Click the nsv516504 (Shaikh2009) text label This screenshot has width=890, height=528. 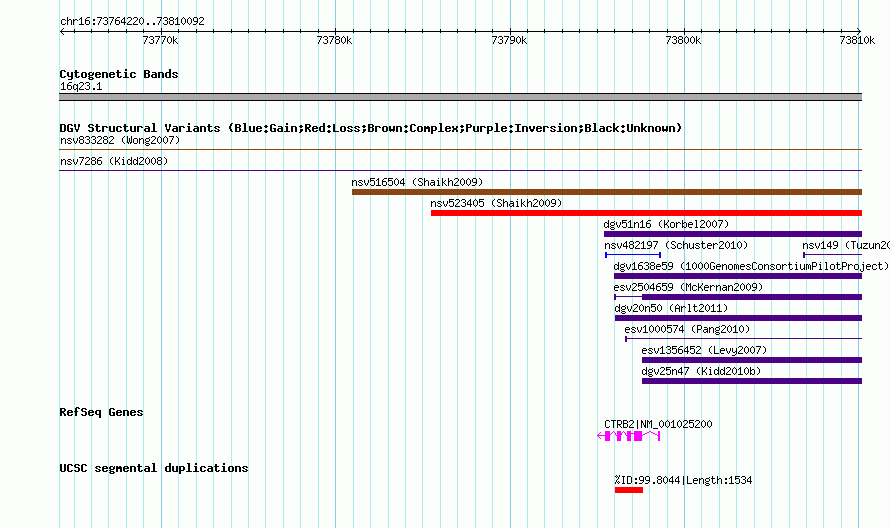click(417, 182)
